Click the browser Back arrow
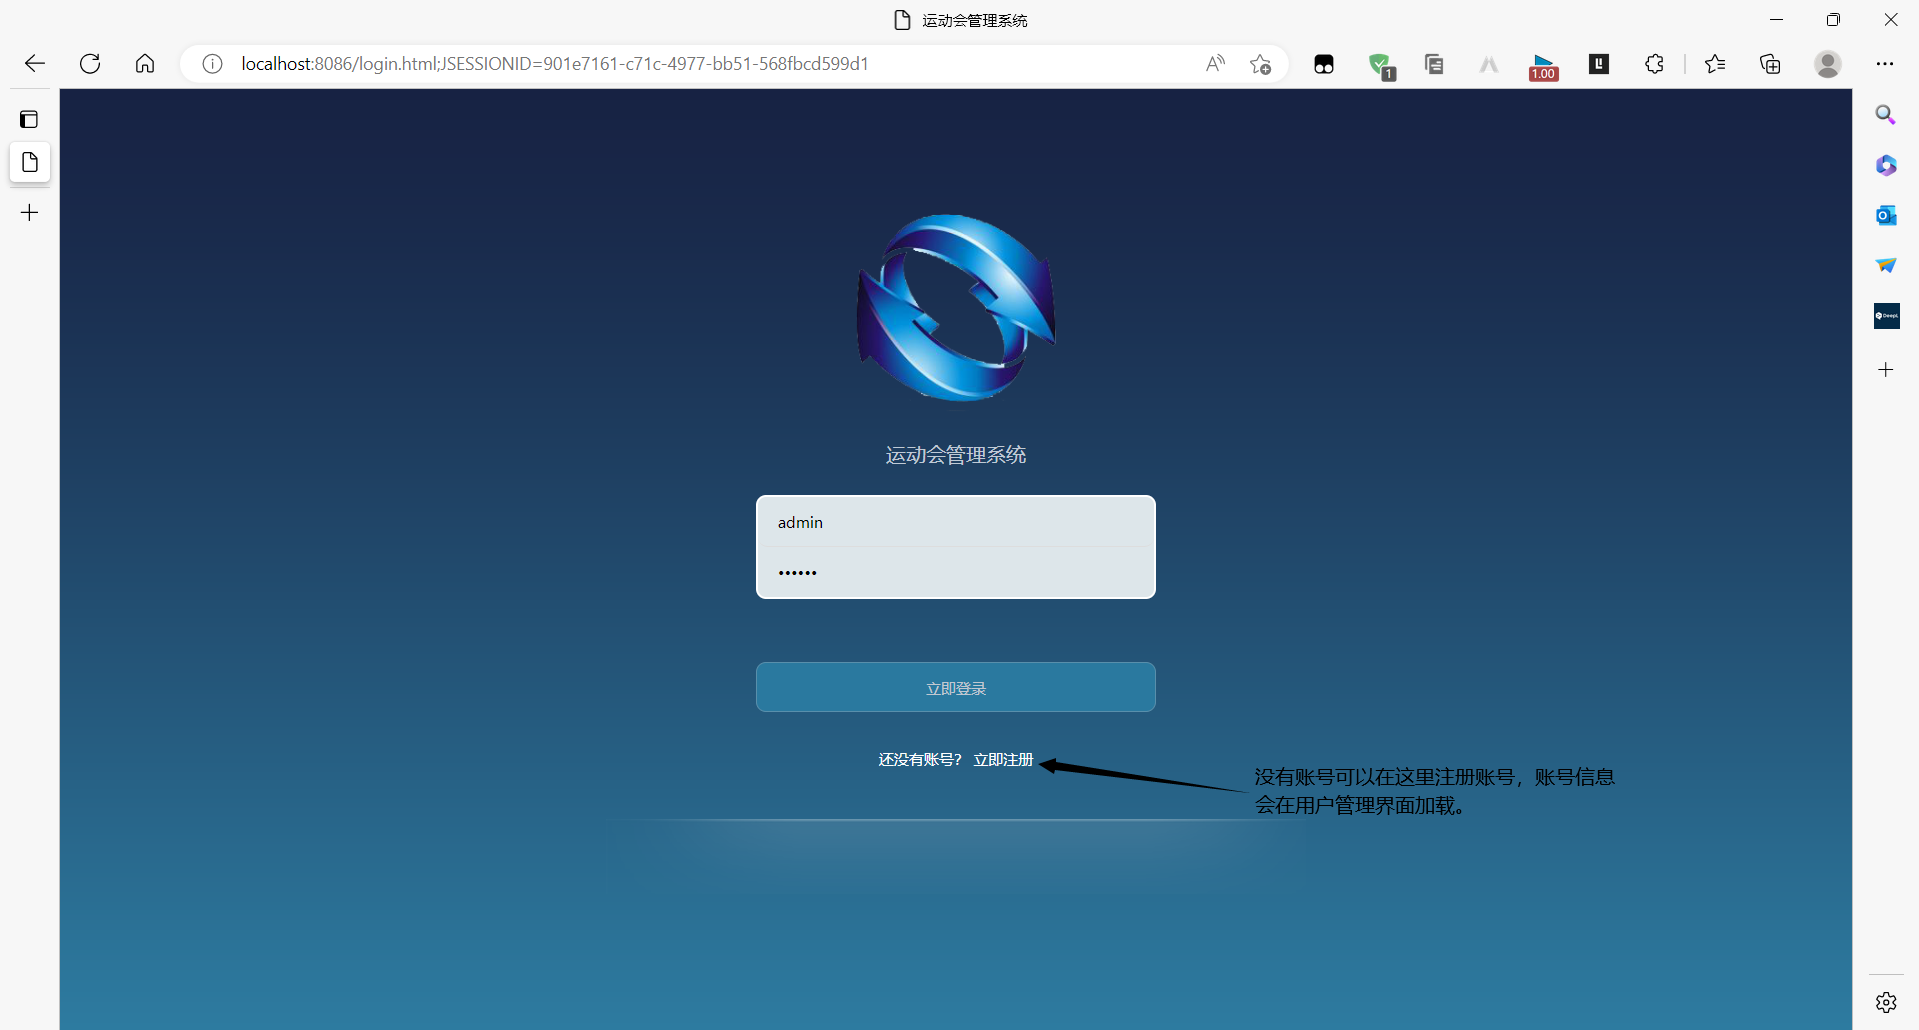This screenshot has height=1030, width=1919. pos(35,64)
